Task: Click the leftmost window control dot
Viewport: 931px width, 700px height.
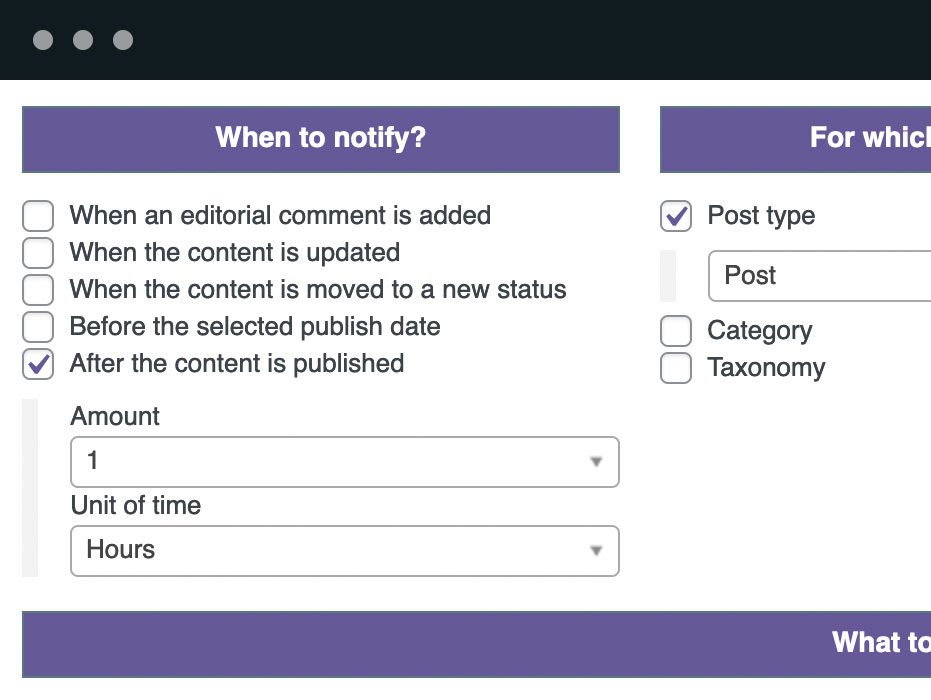Action: 43,40
